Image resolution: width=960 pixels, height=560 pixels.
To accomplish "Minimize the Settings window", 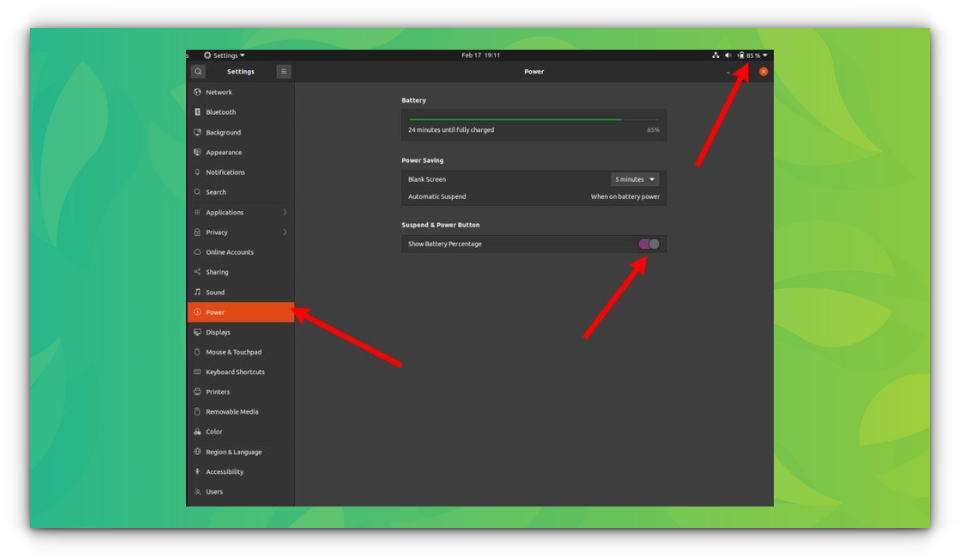I will 728,72.
